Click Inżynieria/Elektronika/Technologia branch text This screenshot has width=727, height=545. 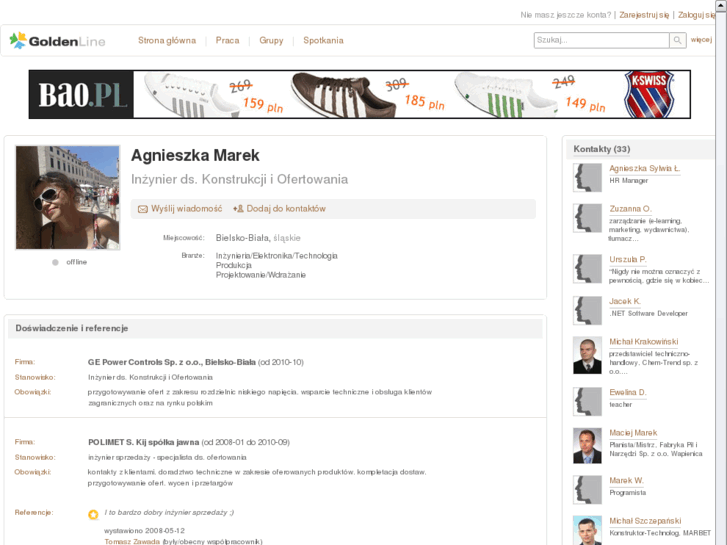(x=276, y=256)
